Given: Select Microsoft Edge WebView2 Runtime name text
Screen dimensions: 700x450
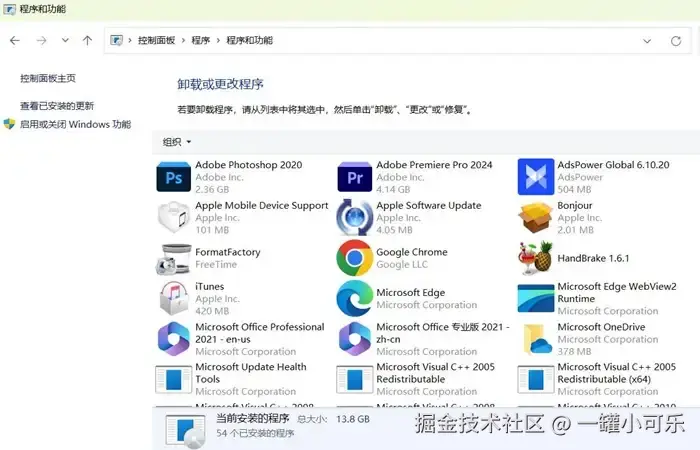Looking at the screenshot, I should (617, 292).
